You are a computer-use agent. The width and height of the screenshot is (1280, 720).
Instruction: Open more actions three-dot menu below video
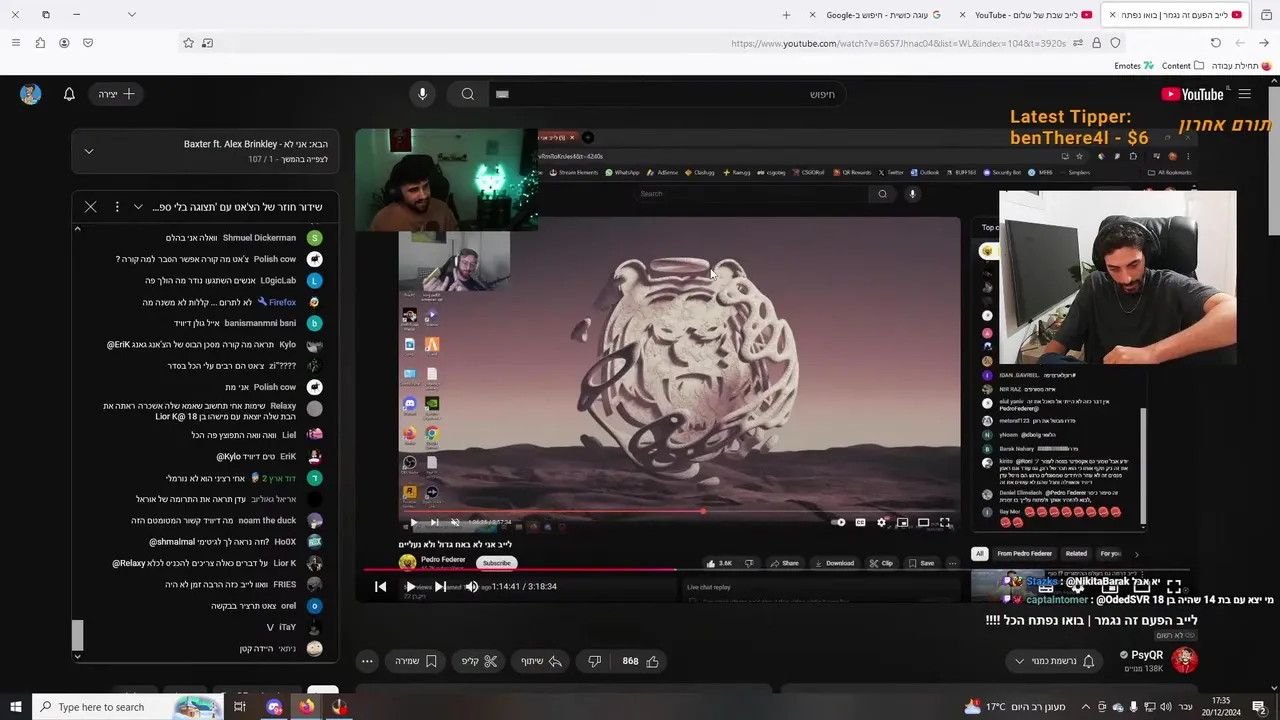tap(367, 661)
